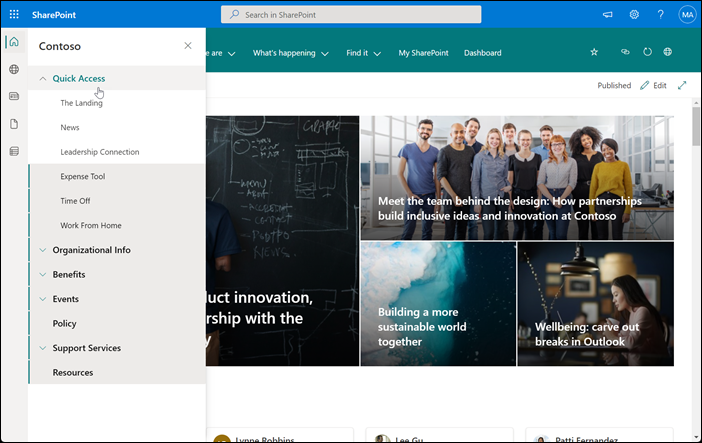Click the Edit page button
Screen dimensions: 702x443
point(653,85)
